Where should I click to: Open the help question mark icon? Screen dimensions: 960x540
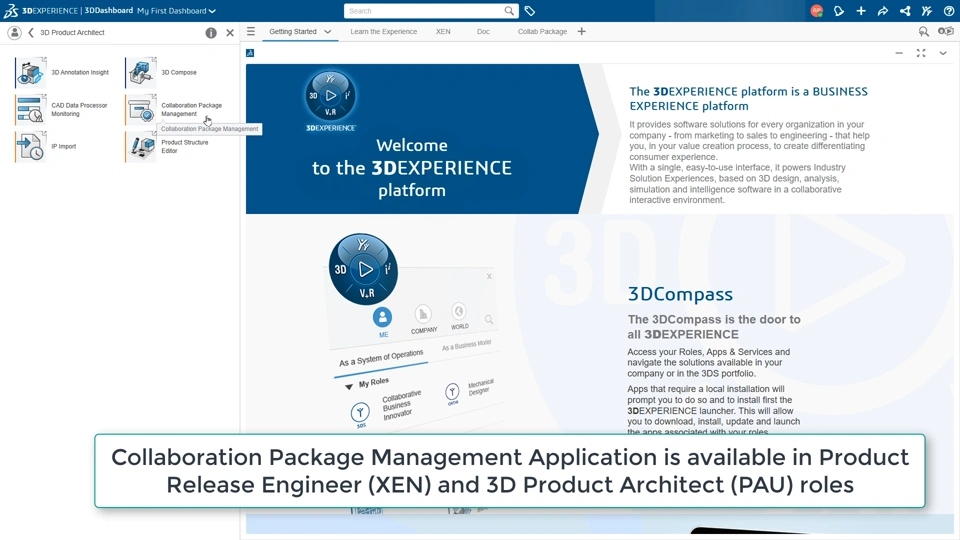tap(949, 11)
